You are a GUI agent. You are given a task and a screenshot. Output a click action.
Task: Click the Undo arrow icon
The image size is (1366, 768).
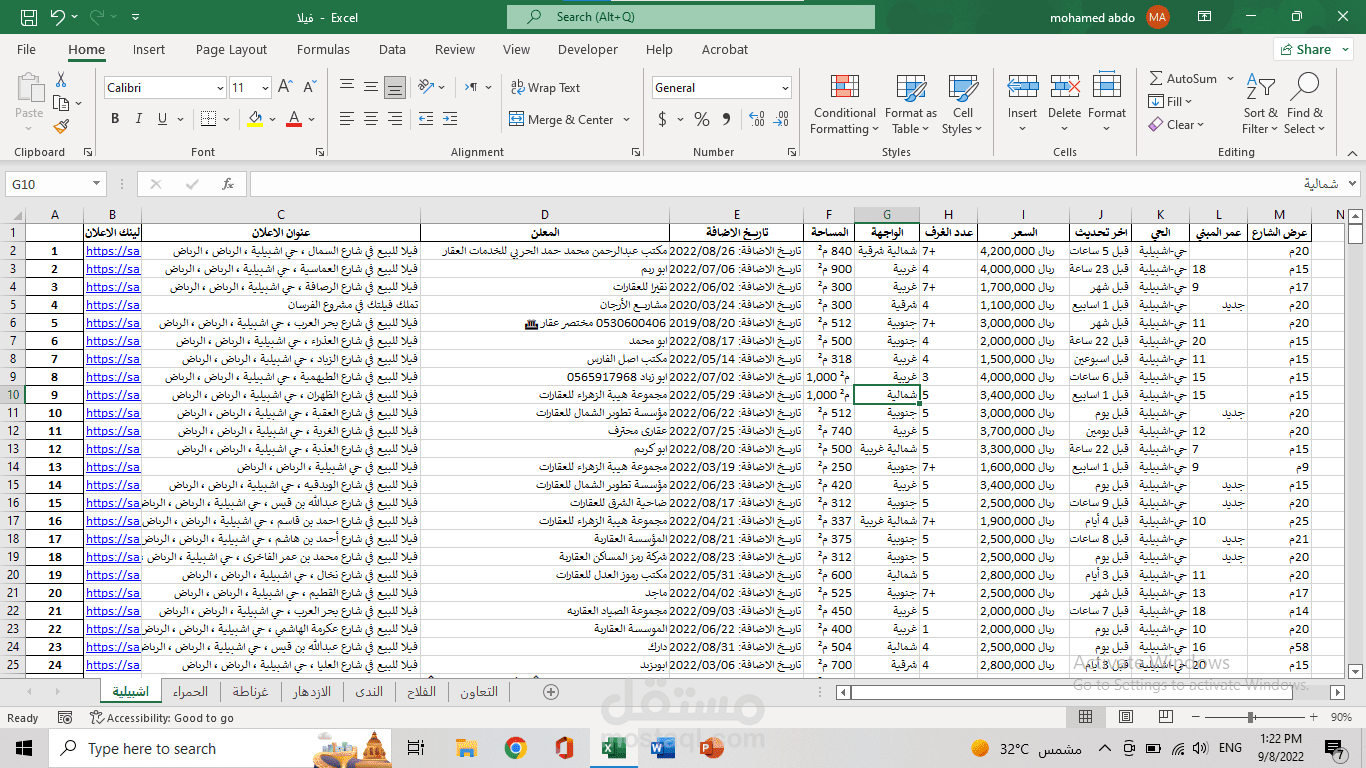point(57,17)
